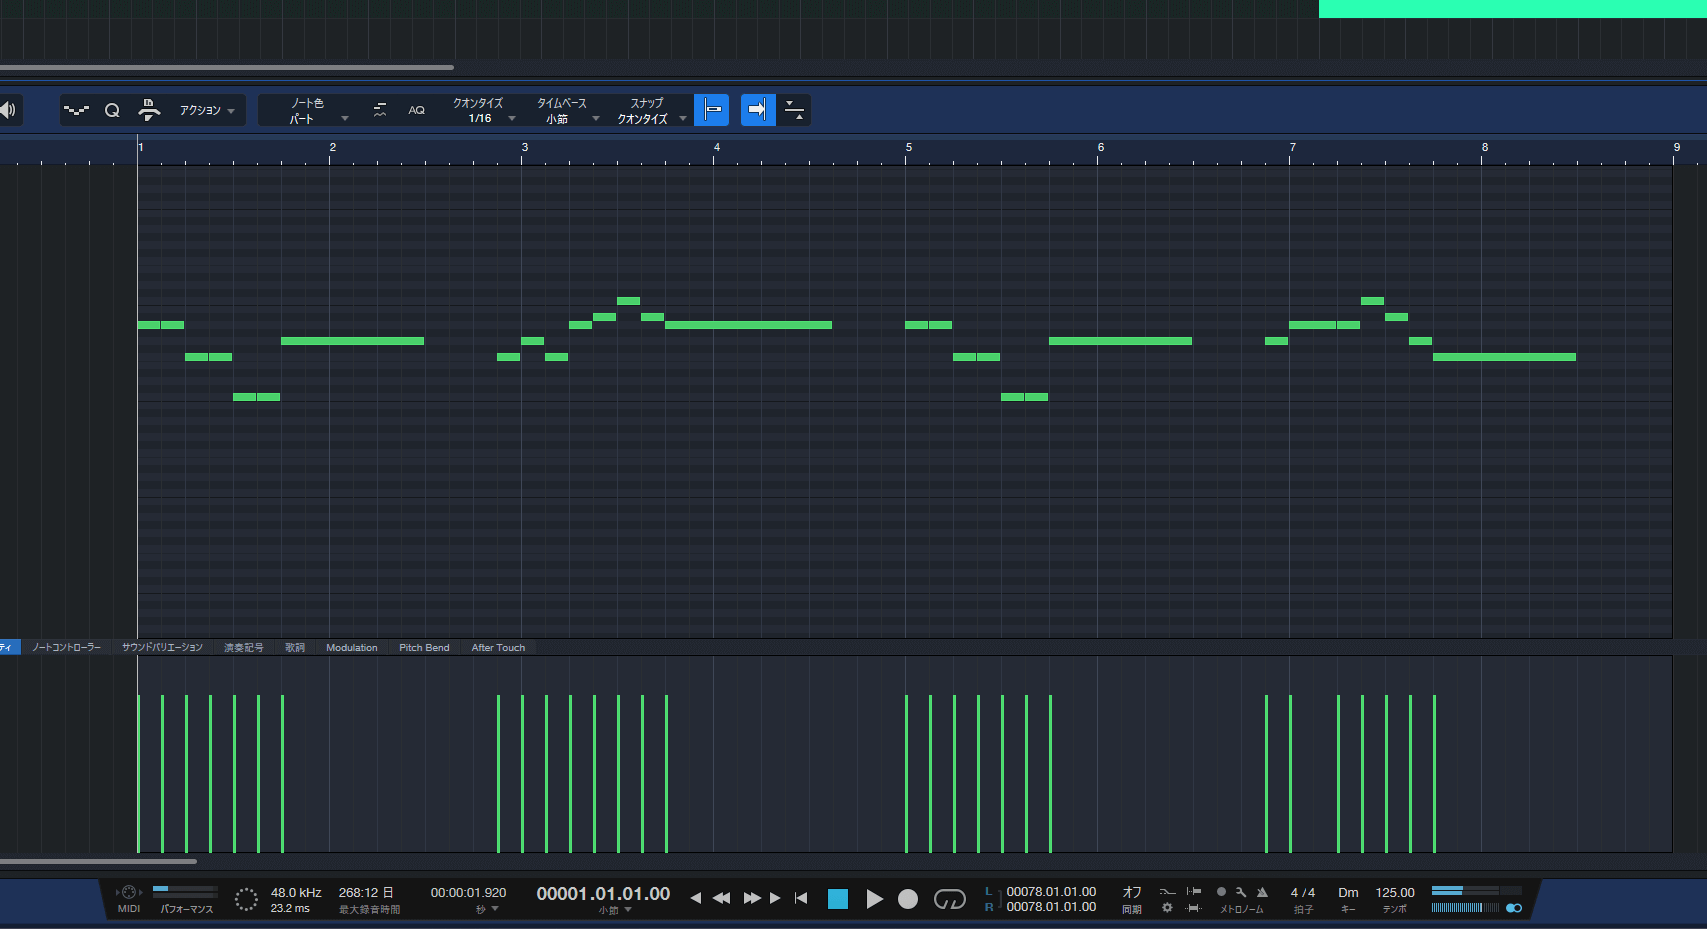Click the precount bars icon below preroll

1194,908
